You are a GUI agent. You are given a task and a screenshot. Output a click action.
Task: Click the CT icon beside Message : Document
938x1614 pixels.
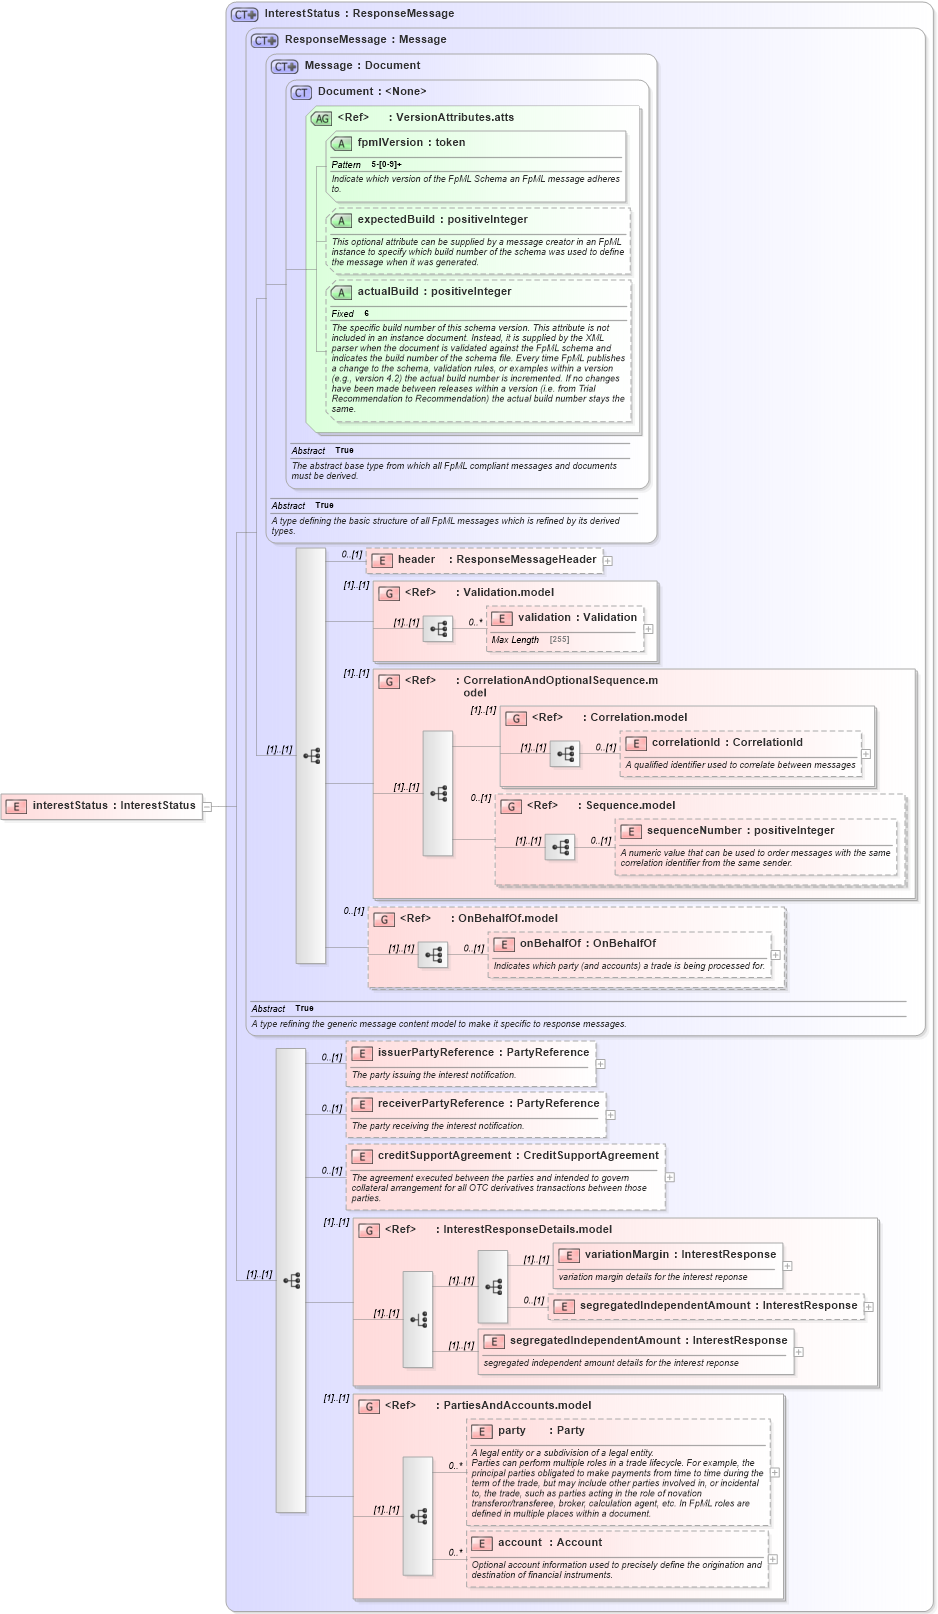click(x=285, y=66)
